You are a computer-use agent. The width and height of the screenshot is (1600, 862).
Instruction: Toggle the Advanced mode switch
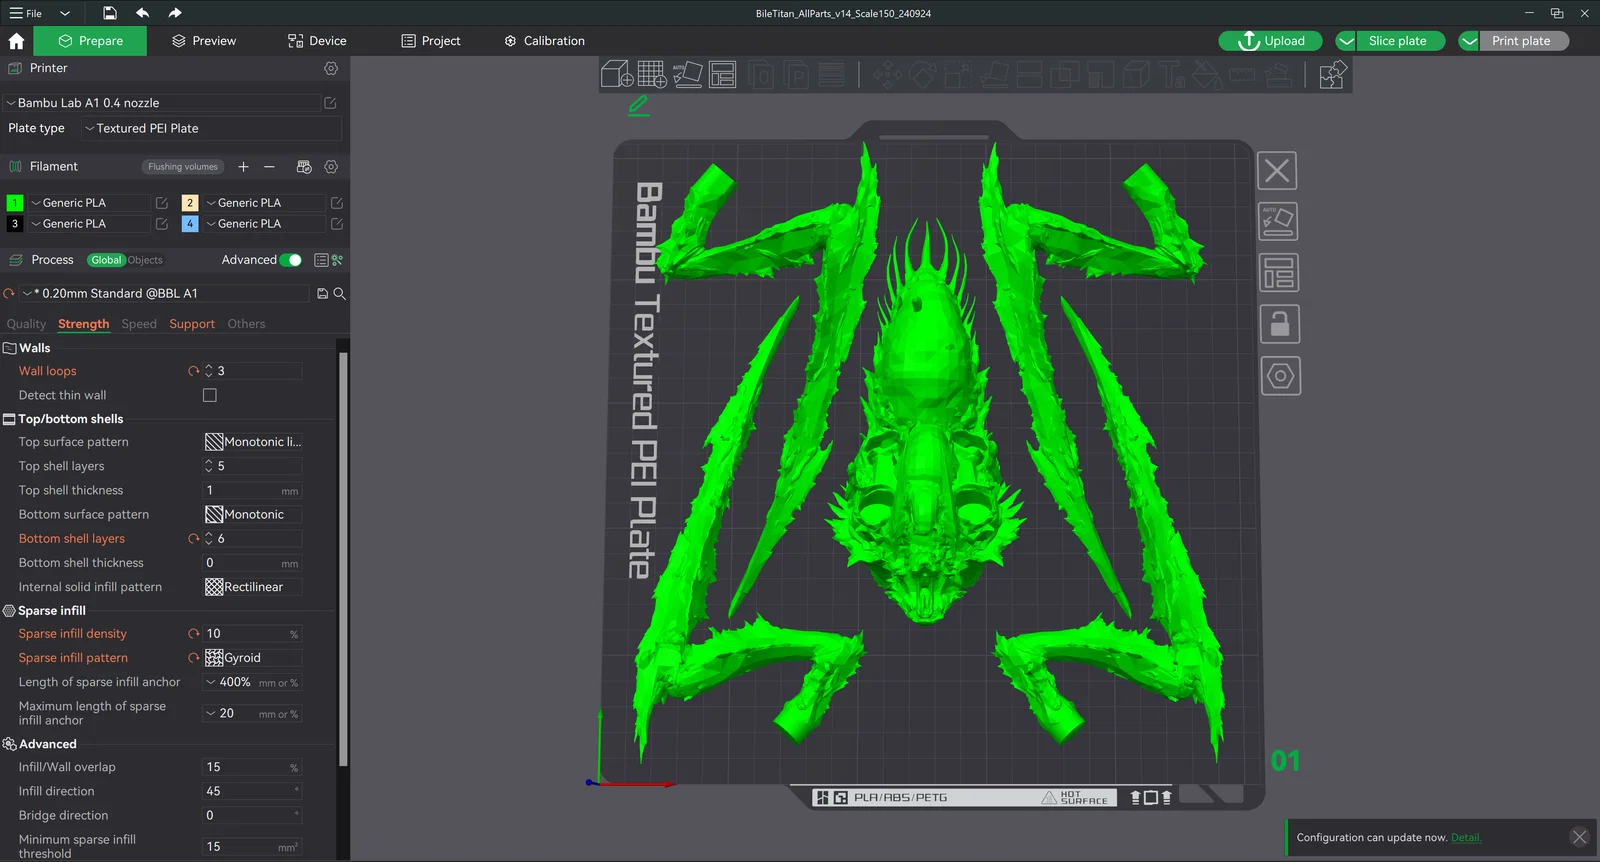pos(290,260)
